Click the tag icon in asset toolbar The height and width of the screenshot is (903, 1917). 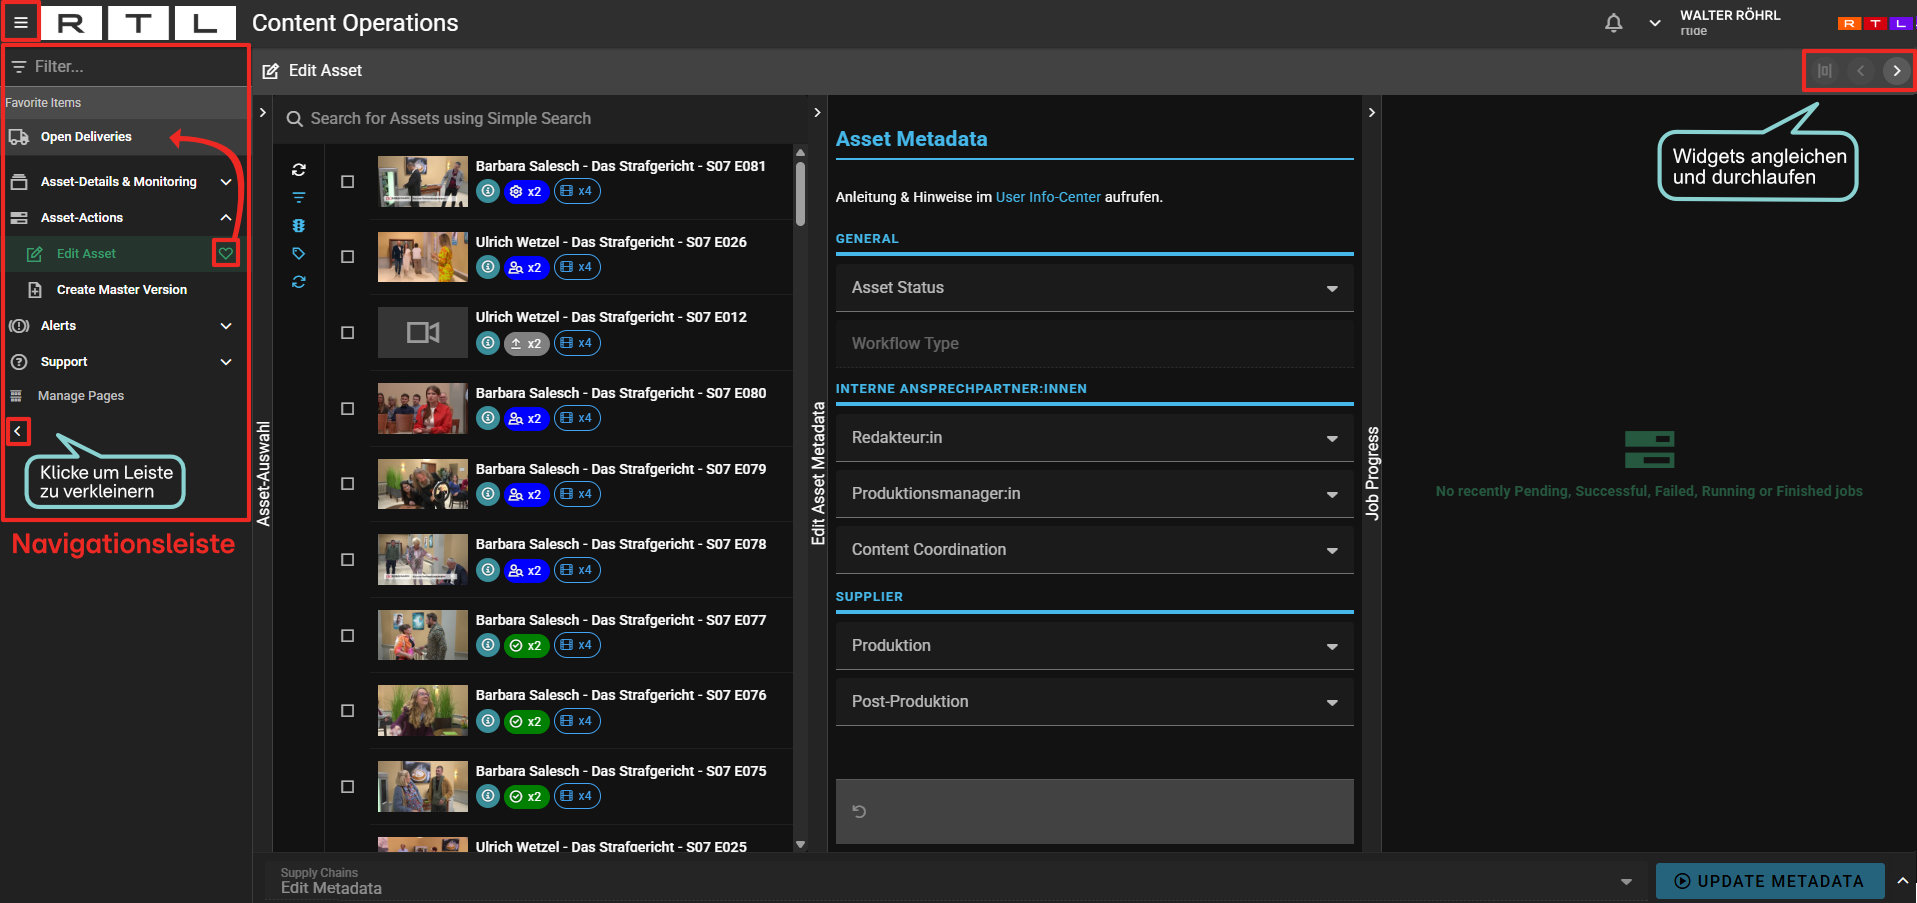(298, 254)
